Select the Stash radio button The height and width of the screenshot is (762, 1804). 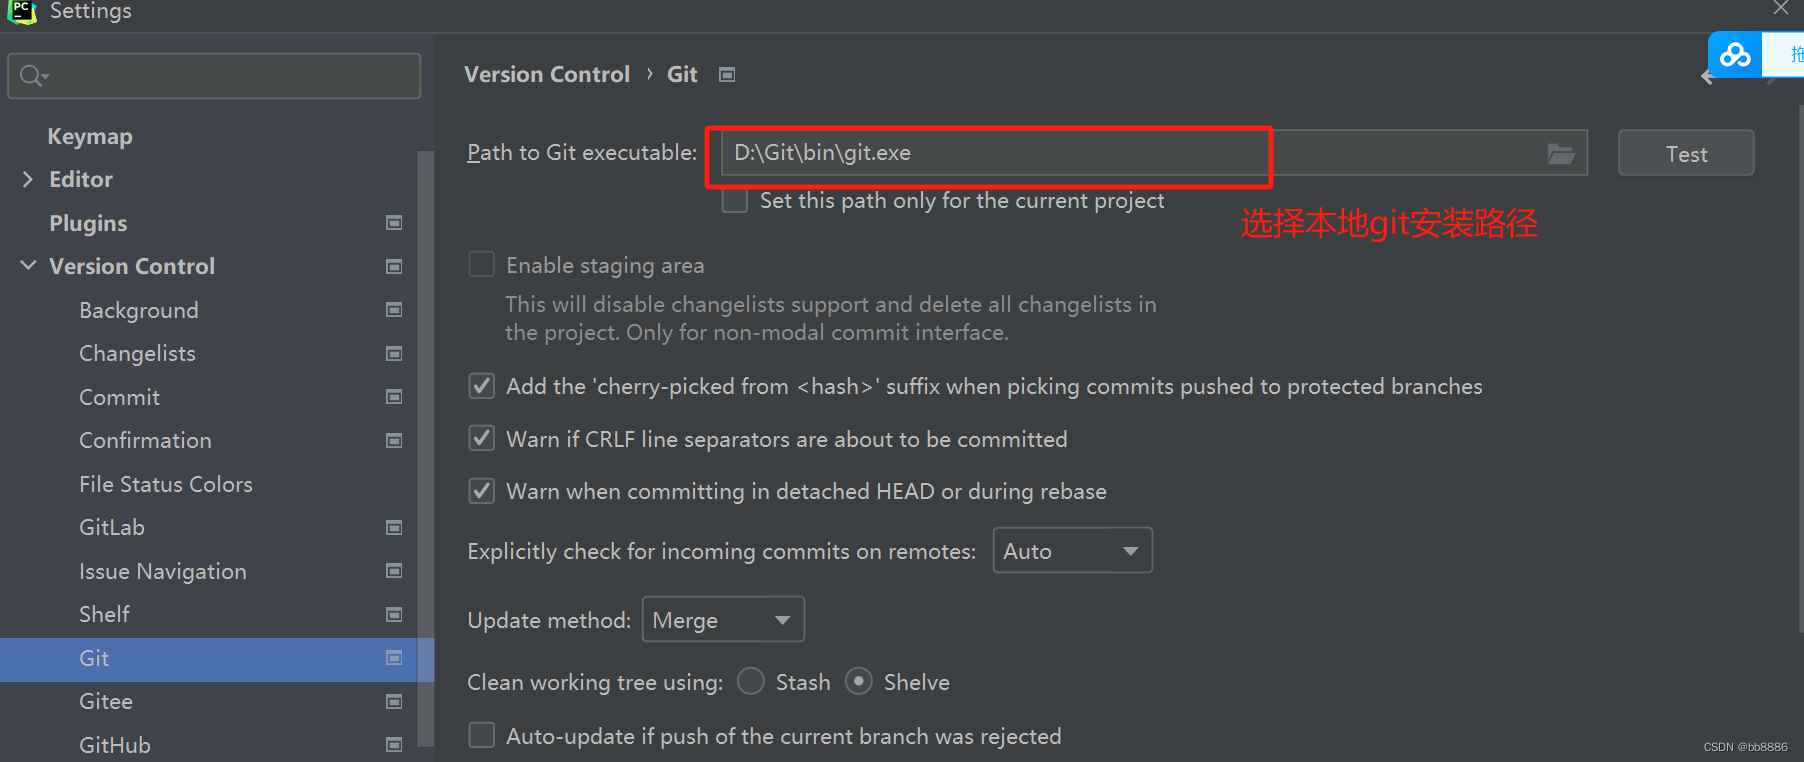(750, 681)
